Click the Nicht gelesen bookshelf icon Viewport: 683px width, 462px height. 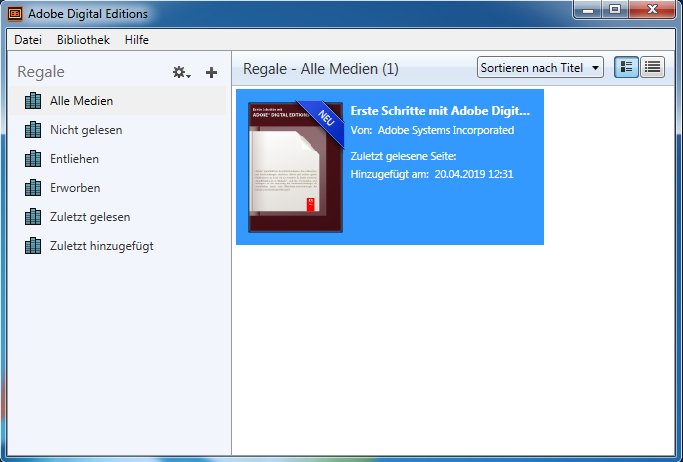[x=33, y=130]
